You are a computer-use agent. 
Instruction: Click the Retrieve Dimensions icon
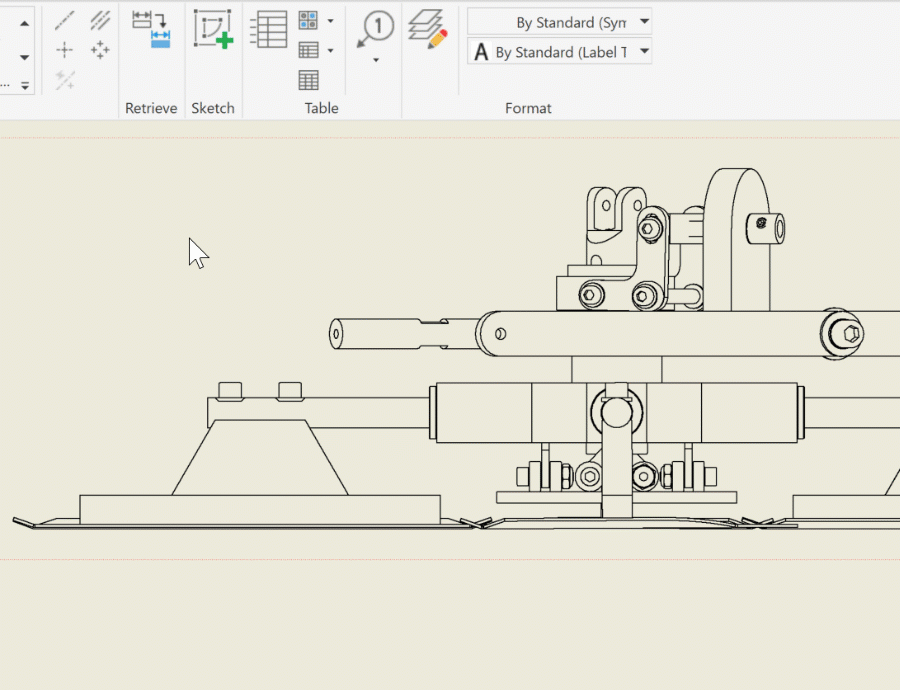(152, 29)
